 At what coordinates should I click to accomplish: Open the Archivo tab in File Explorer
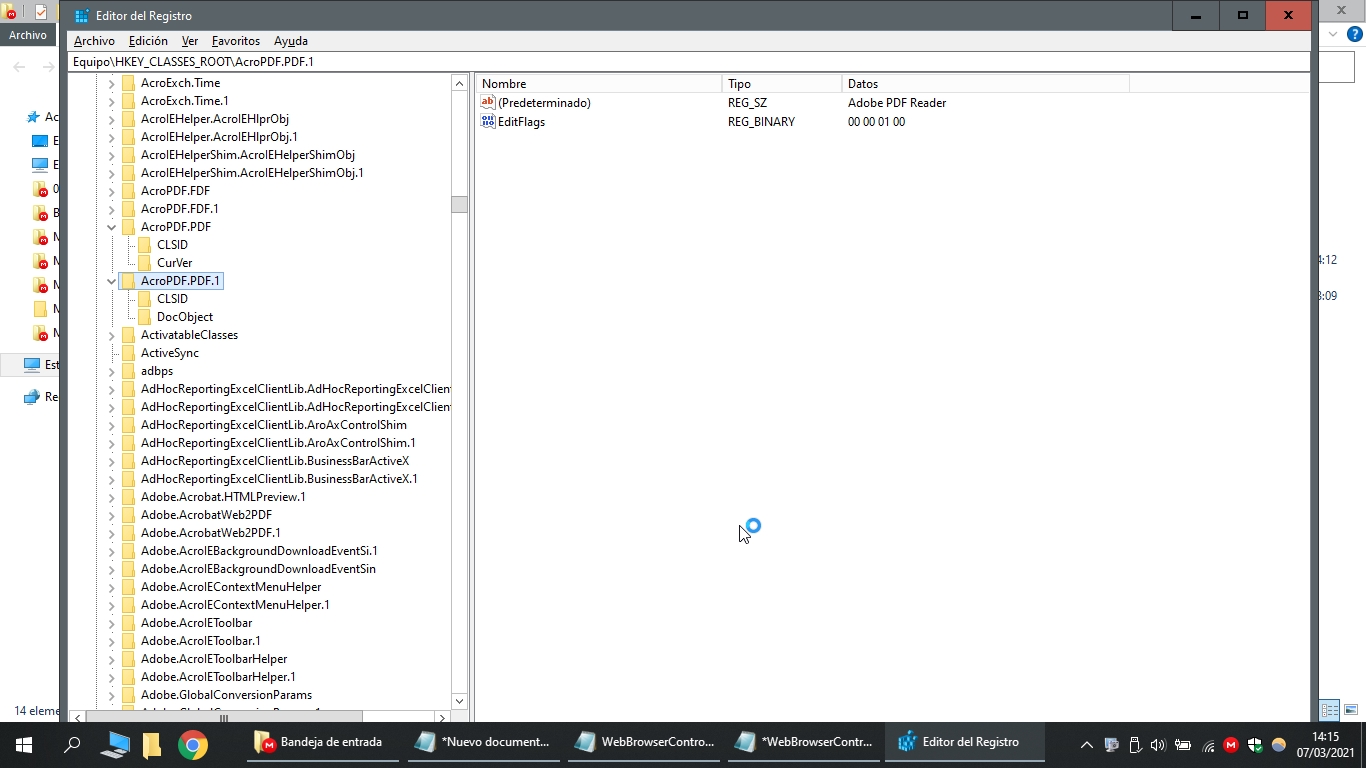coord(28,35)
